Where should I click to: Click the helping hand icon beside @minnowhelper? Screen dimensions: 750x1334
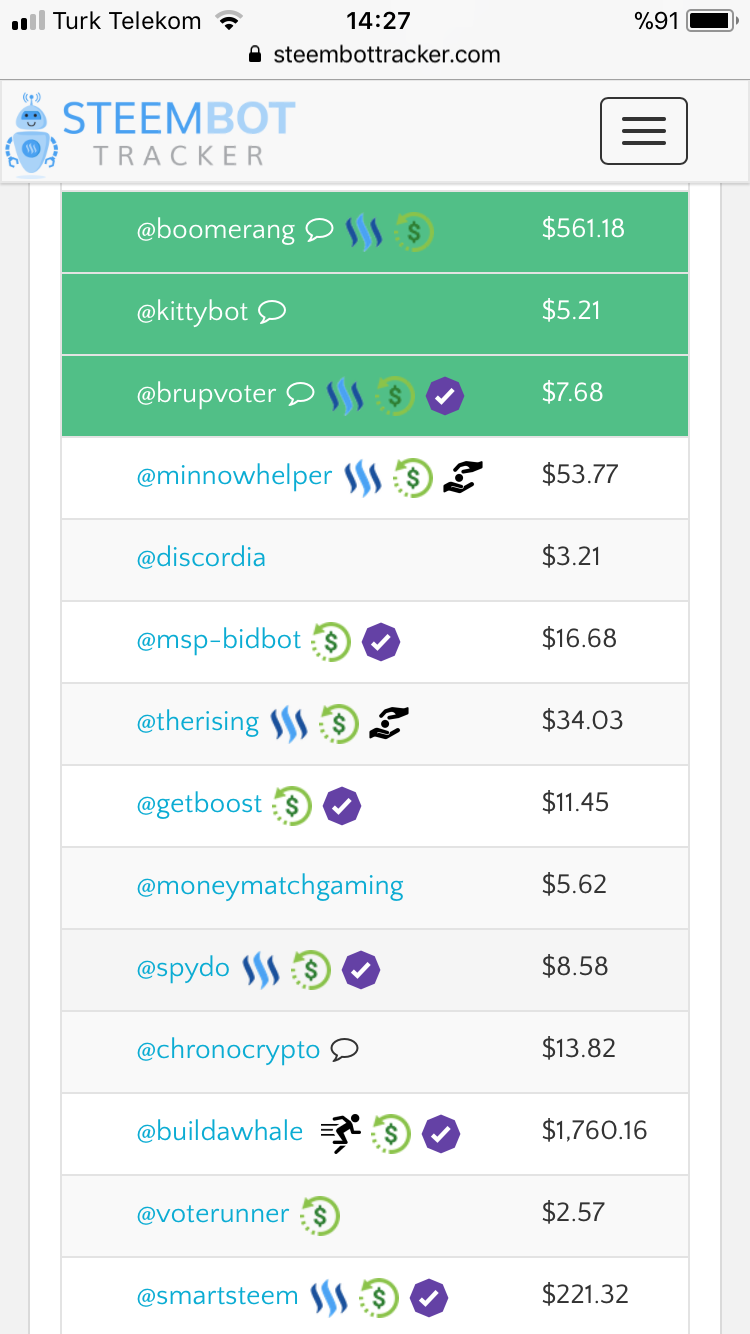point(462,478)
